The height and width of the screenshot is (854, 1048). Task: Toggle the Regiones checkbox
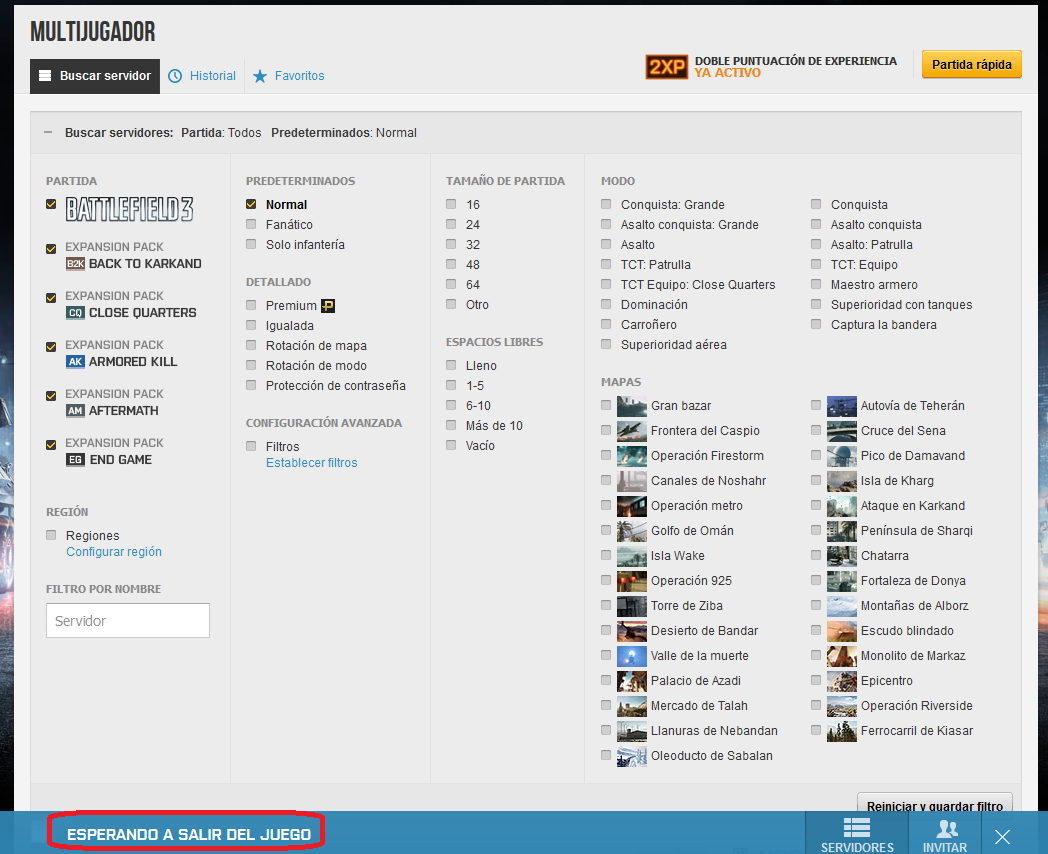pos(51,535)
